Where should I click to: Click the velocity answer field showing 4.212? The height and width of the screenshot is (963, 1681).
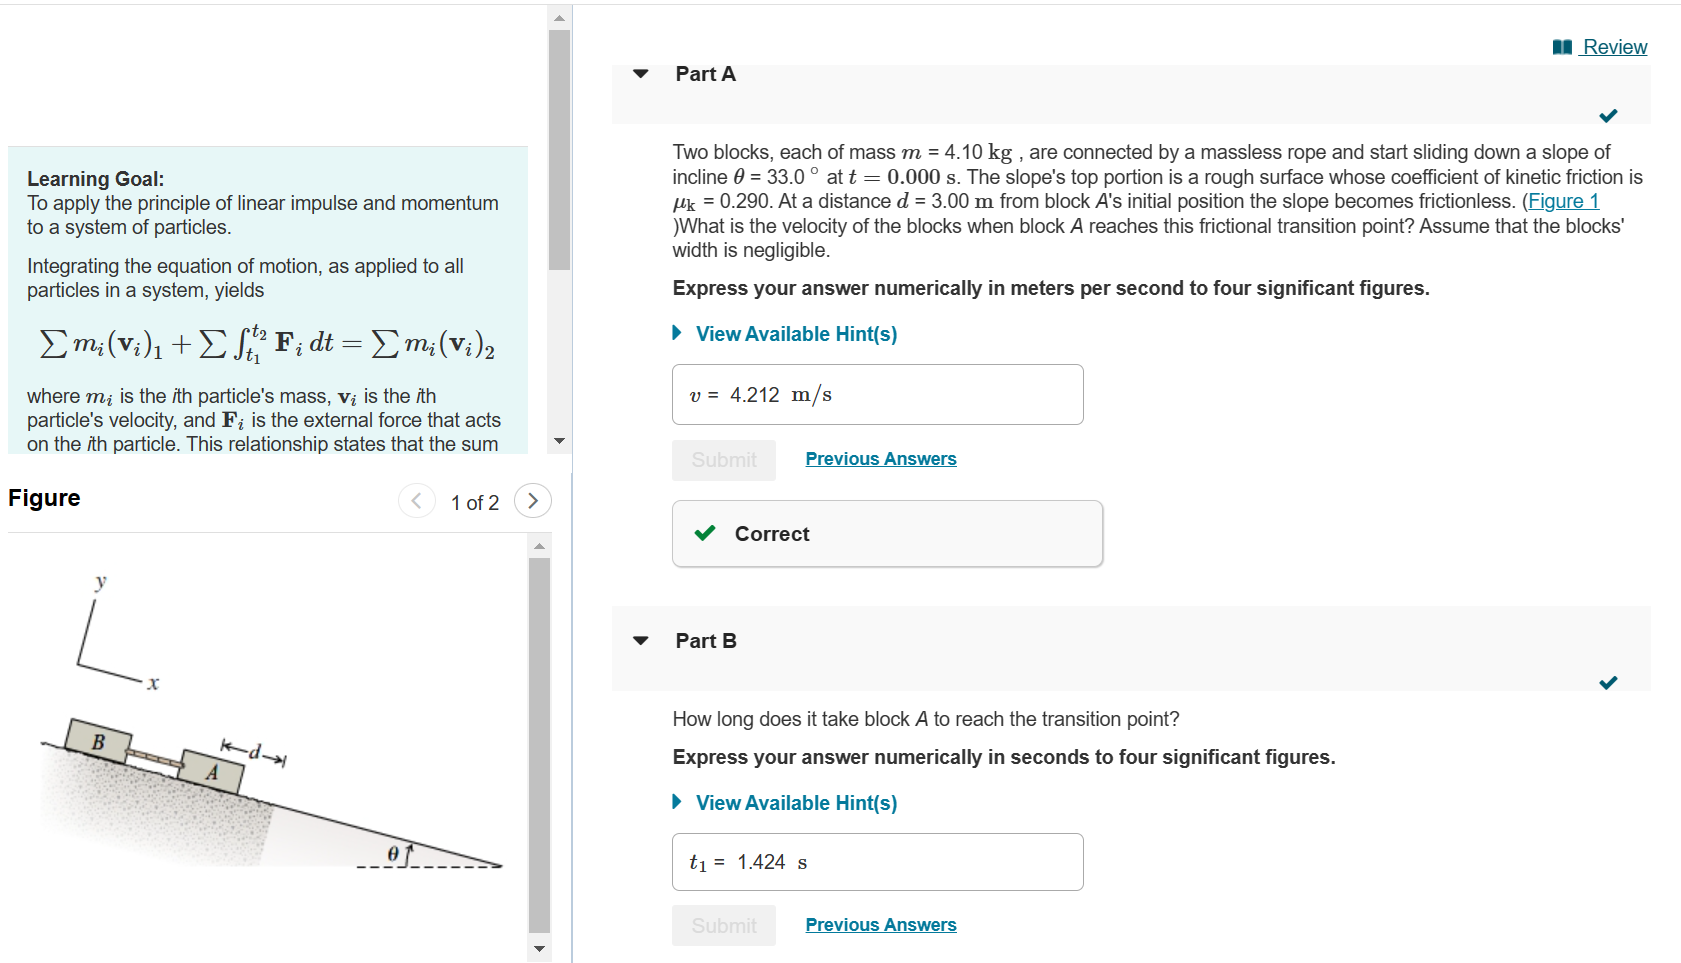click(x=877, y=394)
